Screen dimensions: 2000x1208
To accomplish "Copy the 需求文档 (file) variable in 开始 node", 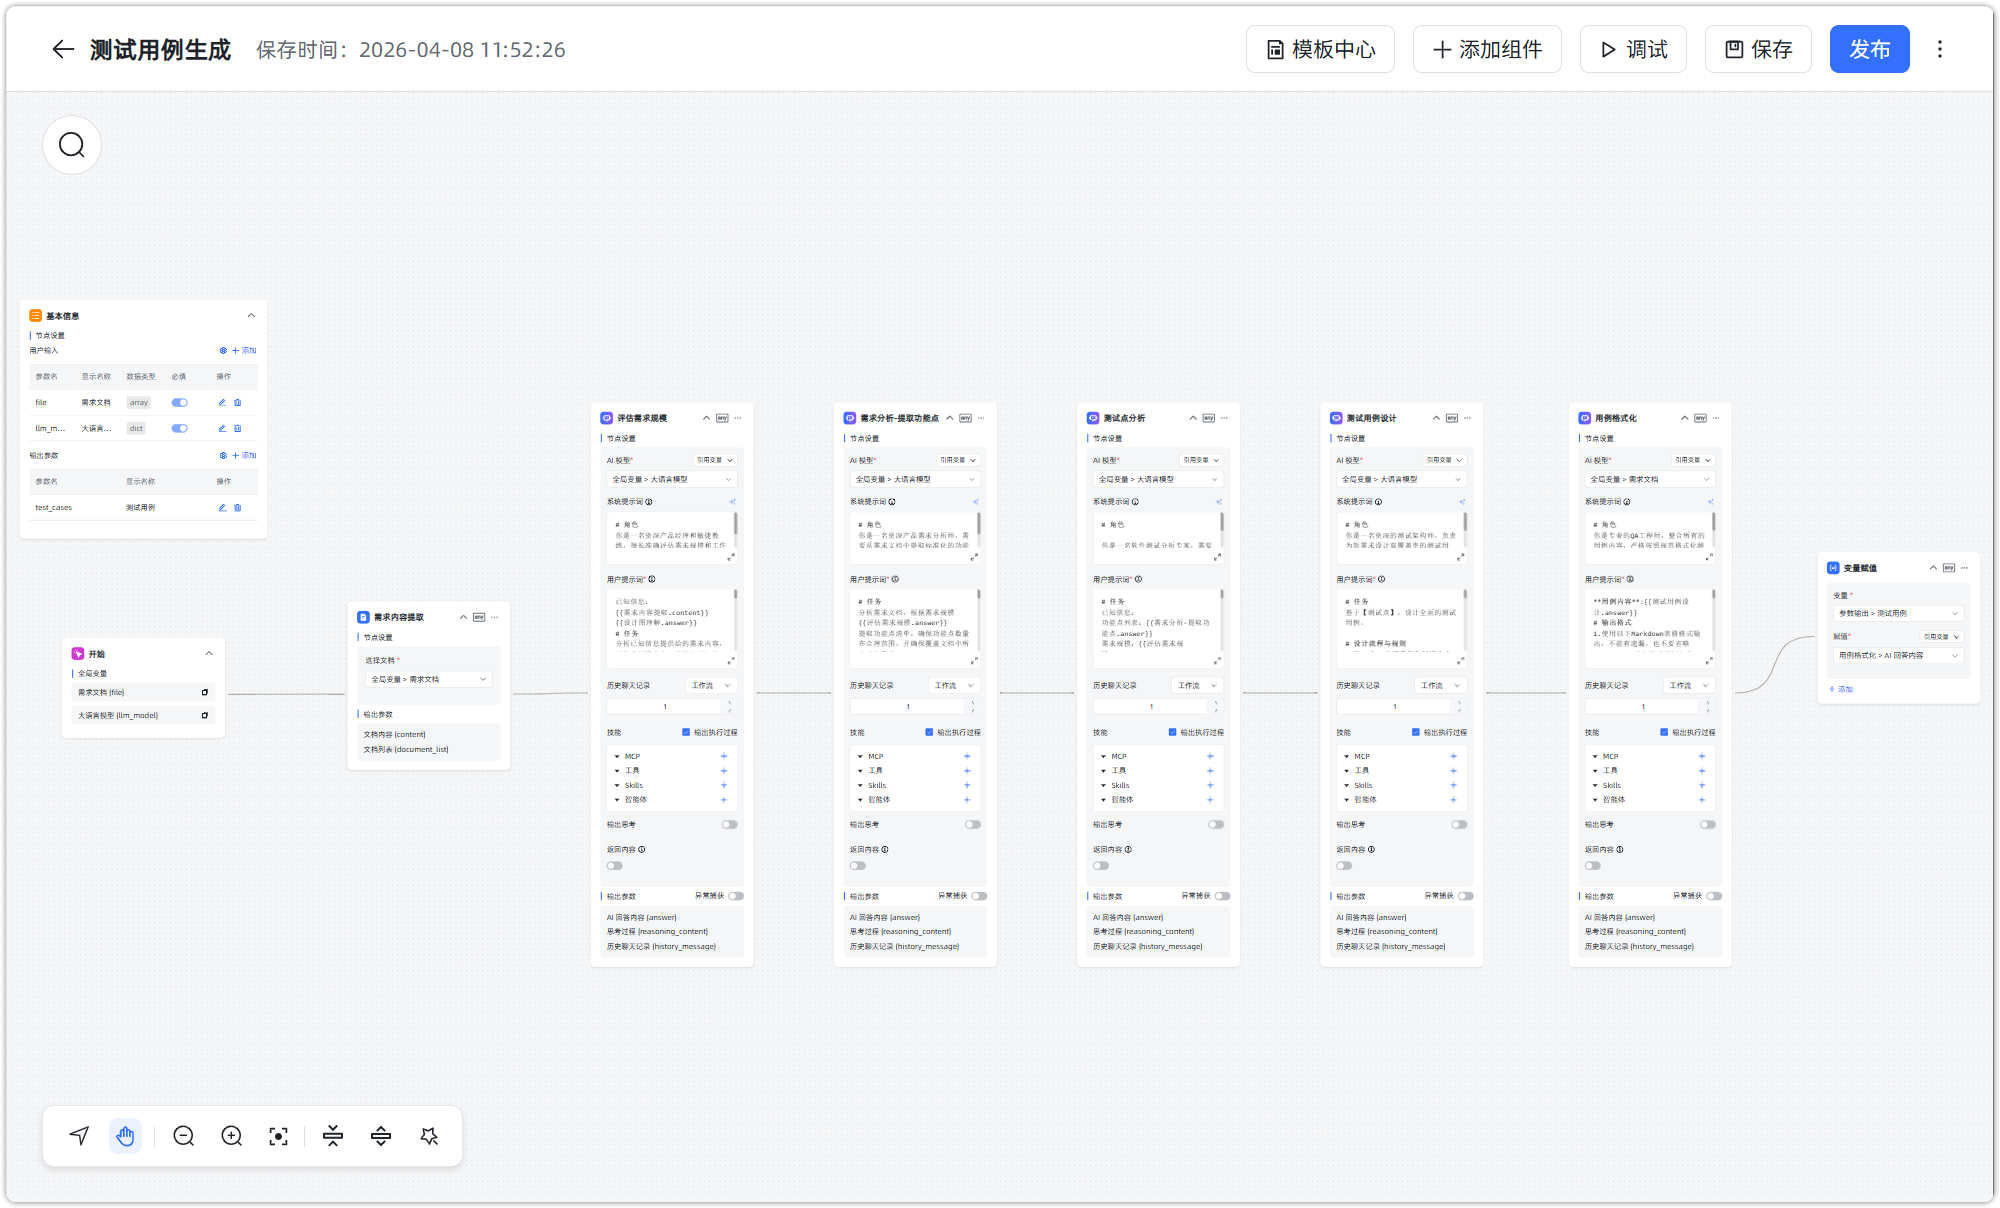I will click(x=205, y=692).
